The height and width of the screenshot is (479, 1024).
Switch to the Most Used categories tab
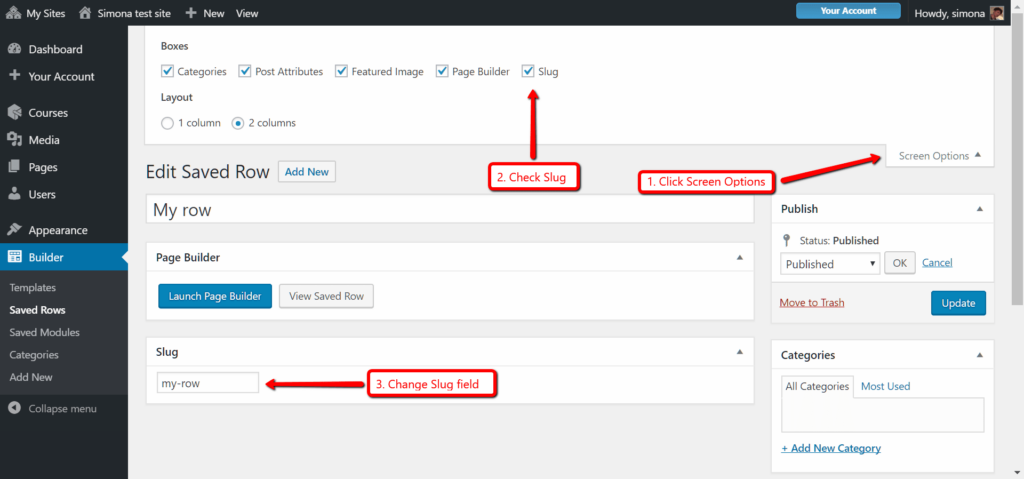(885, 386)
